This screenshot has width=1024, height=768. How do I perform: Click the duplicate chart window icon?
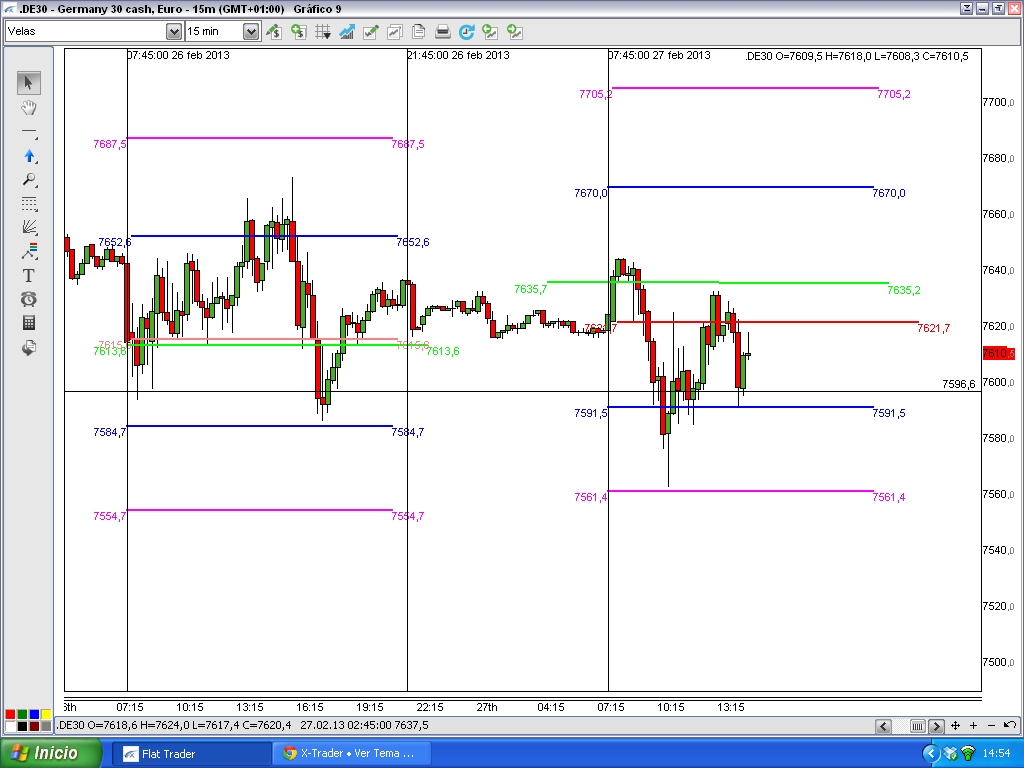(x=394, y=31)
